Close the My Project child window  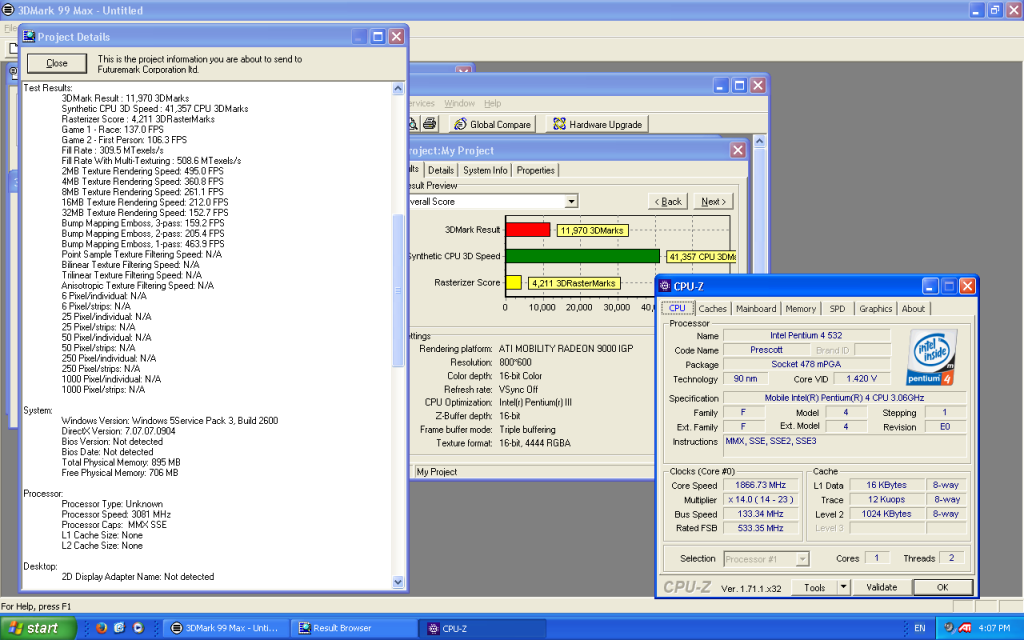tap(737, 150)
